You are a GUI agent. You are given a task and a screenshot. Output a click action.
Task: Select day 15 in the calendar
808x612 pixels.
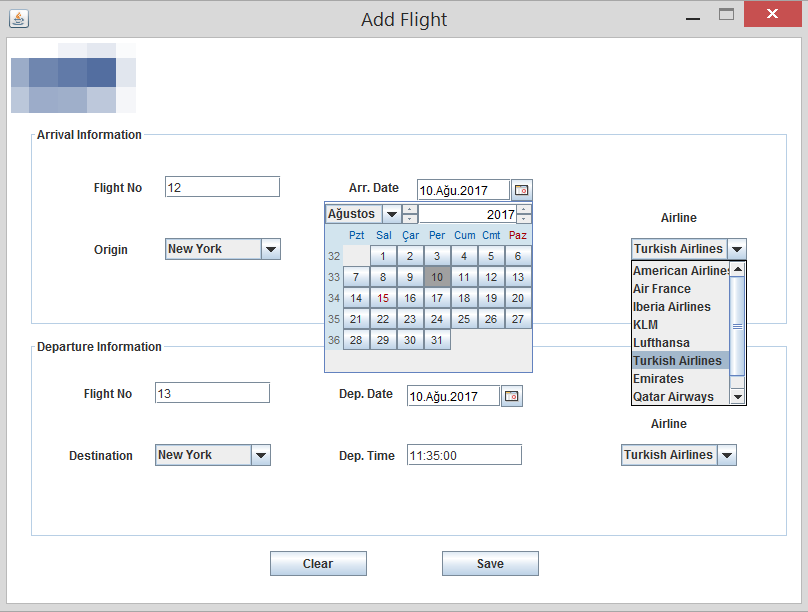[x=382, y=298]
